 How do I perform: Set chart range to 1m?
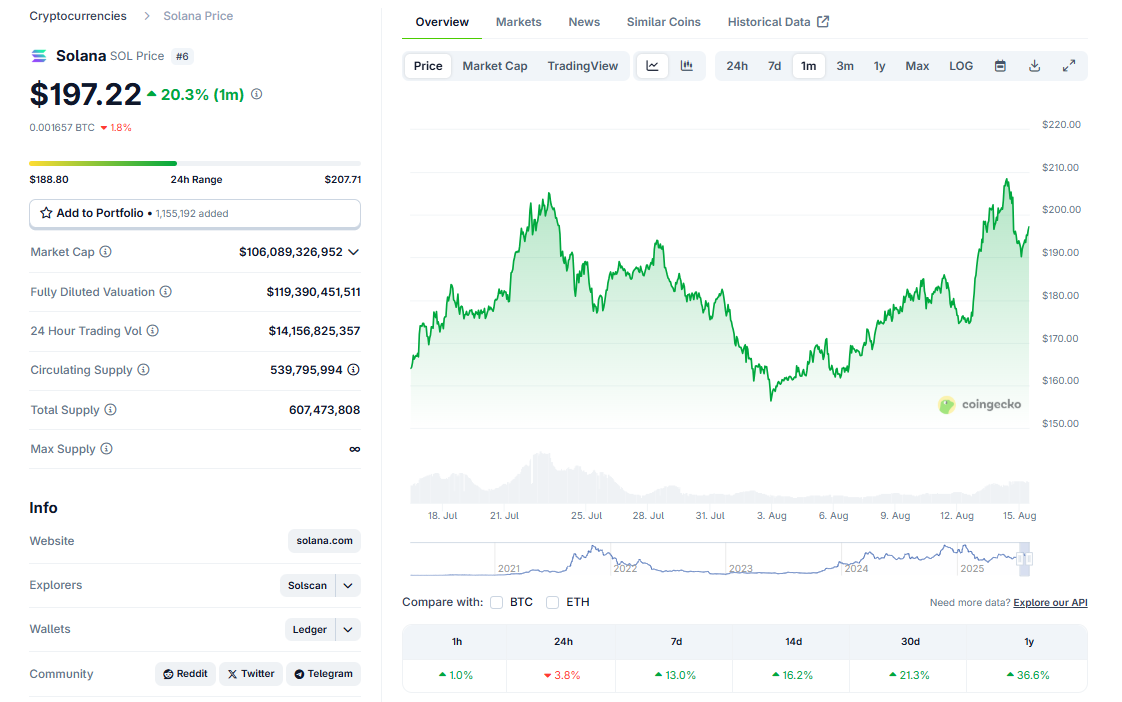pyautogui.click(x=809, y=66)
